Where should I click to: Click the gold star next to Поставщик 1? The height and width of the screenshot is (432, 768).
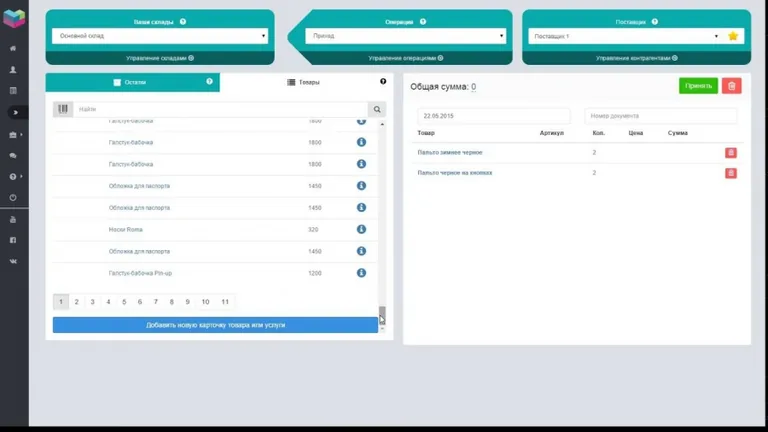coord(733,36)
